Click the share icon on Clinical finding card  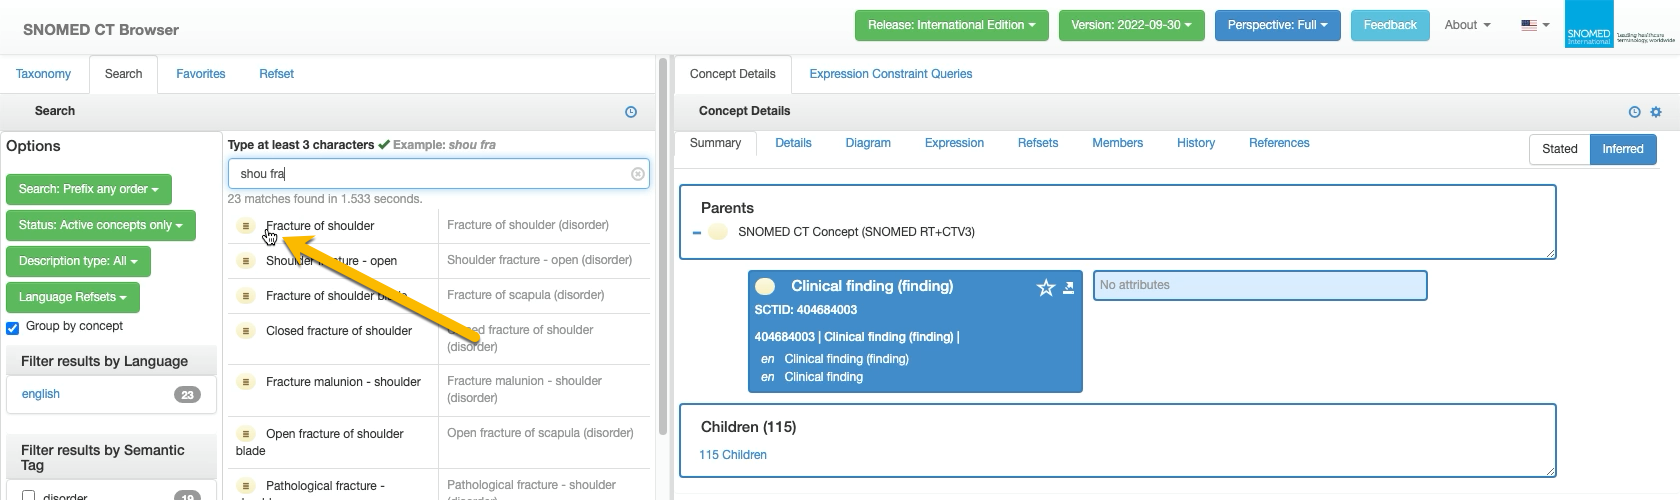click(1068, 288)
